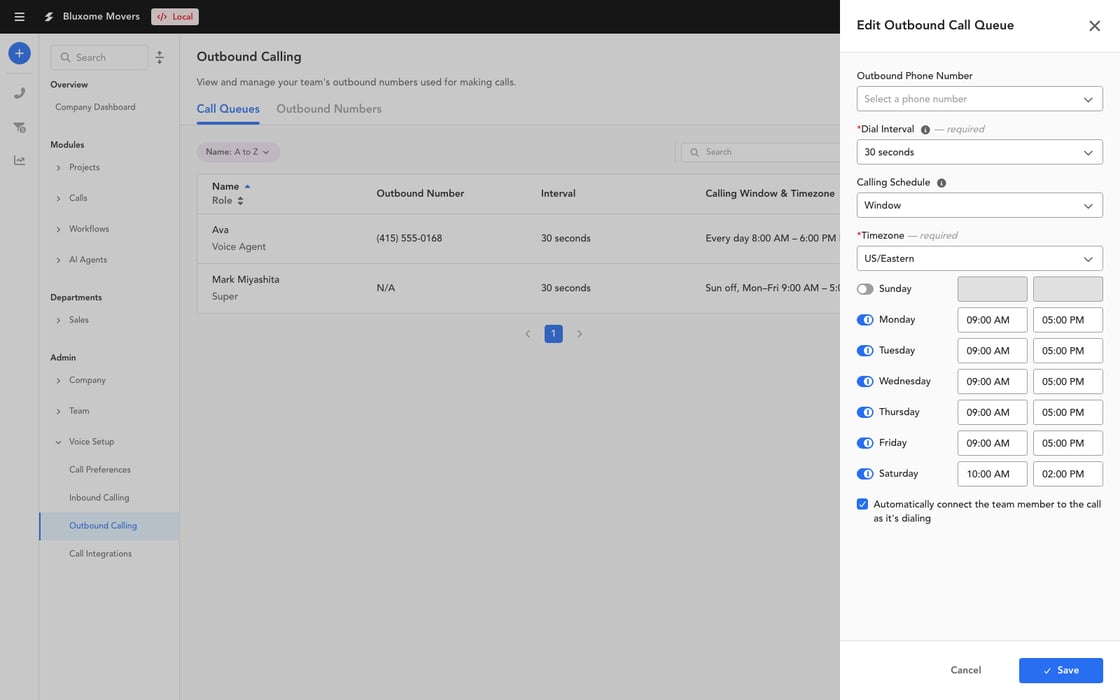The image size is (1120, 700).
Task: Toggle Saturday calling off
Action: (865, 474)
